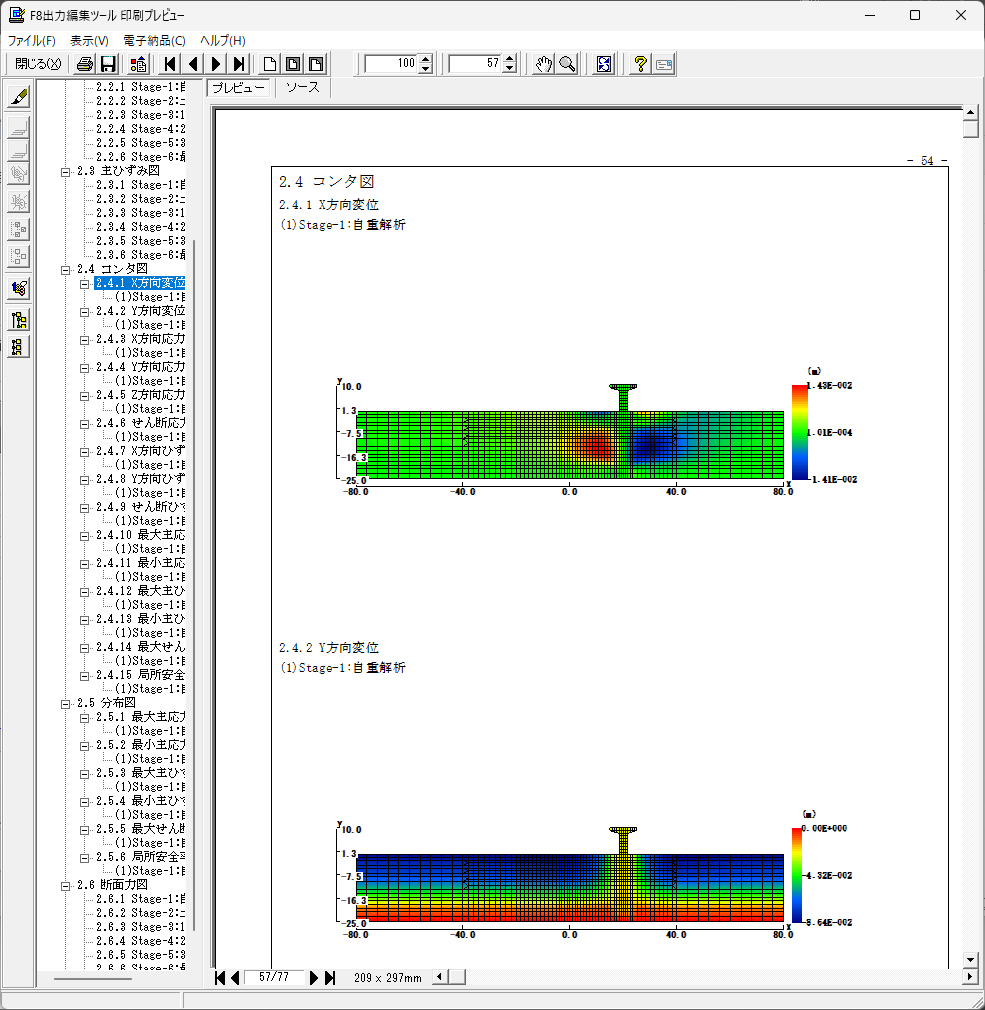Click the single page display icon

[x=269, y=64]
